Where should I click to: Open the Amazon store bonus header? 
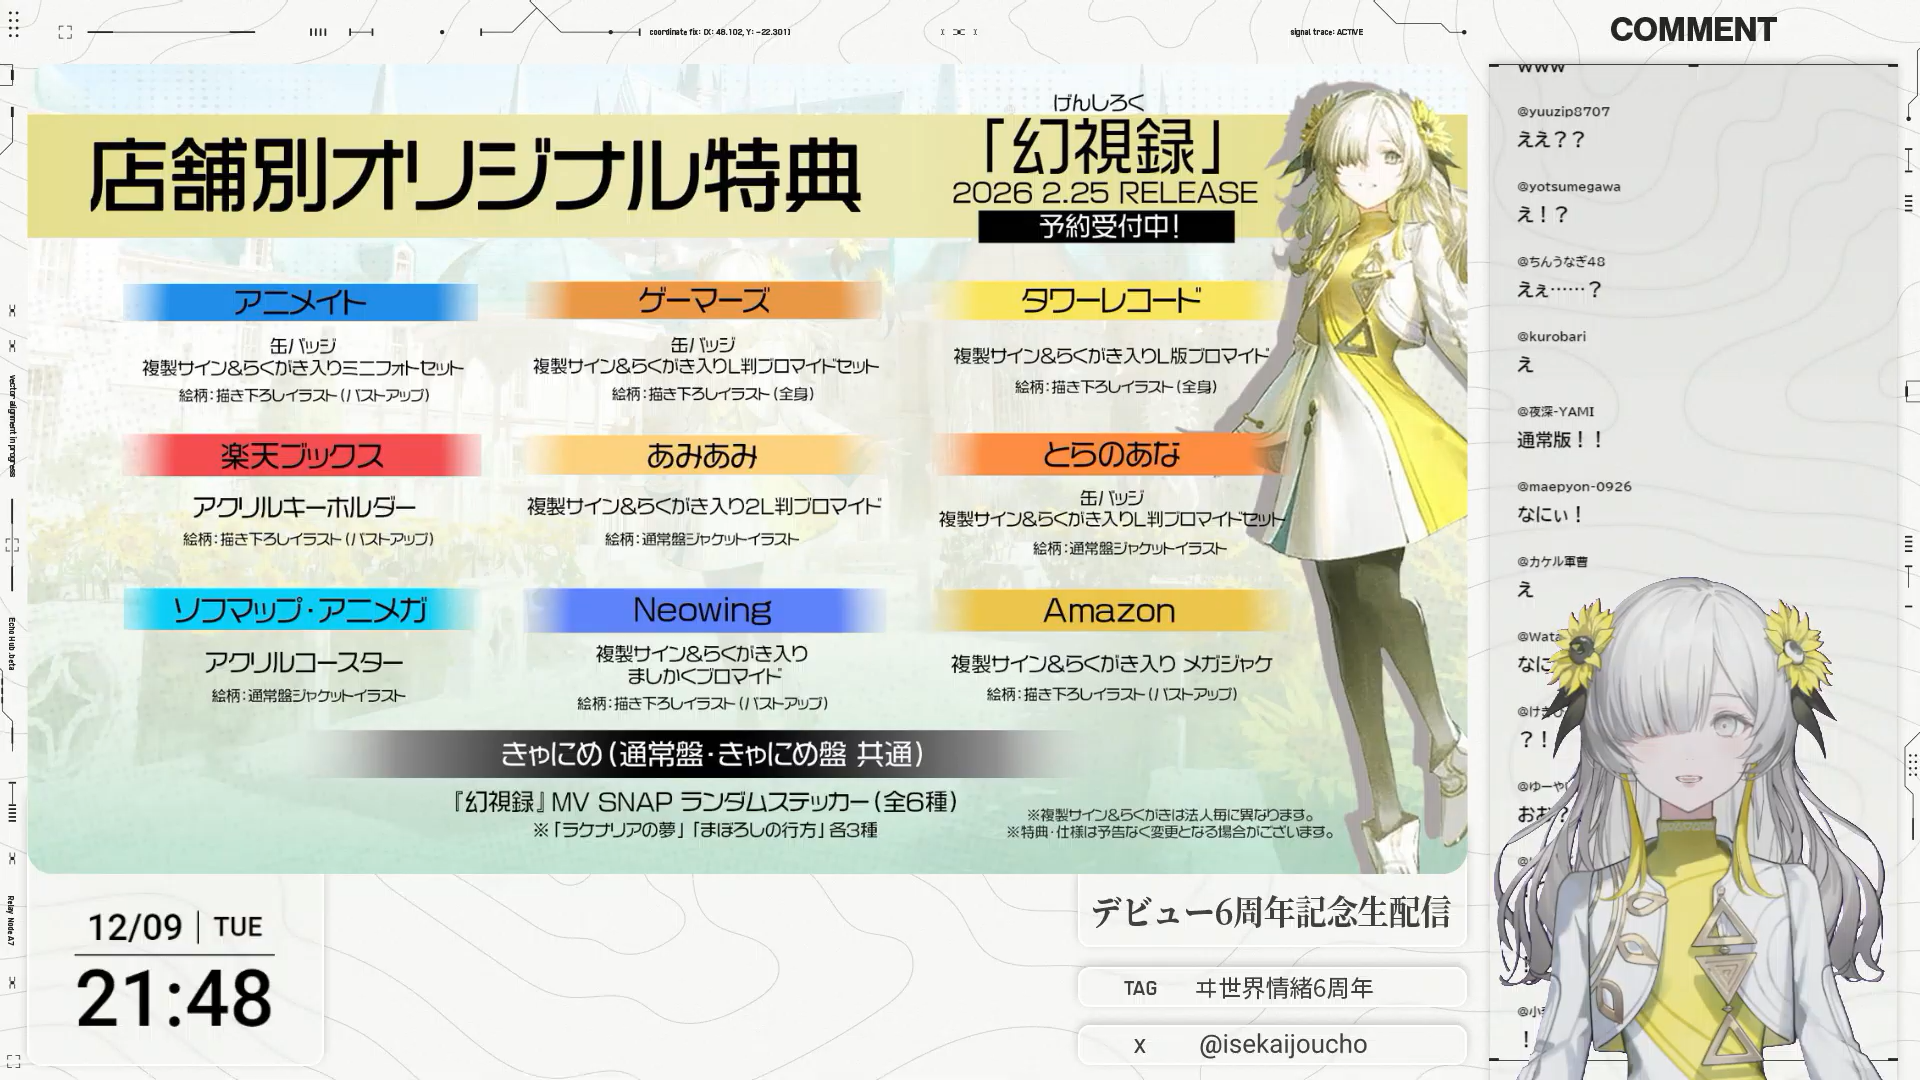pyautogui.click(x=1109, y=610)
